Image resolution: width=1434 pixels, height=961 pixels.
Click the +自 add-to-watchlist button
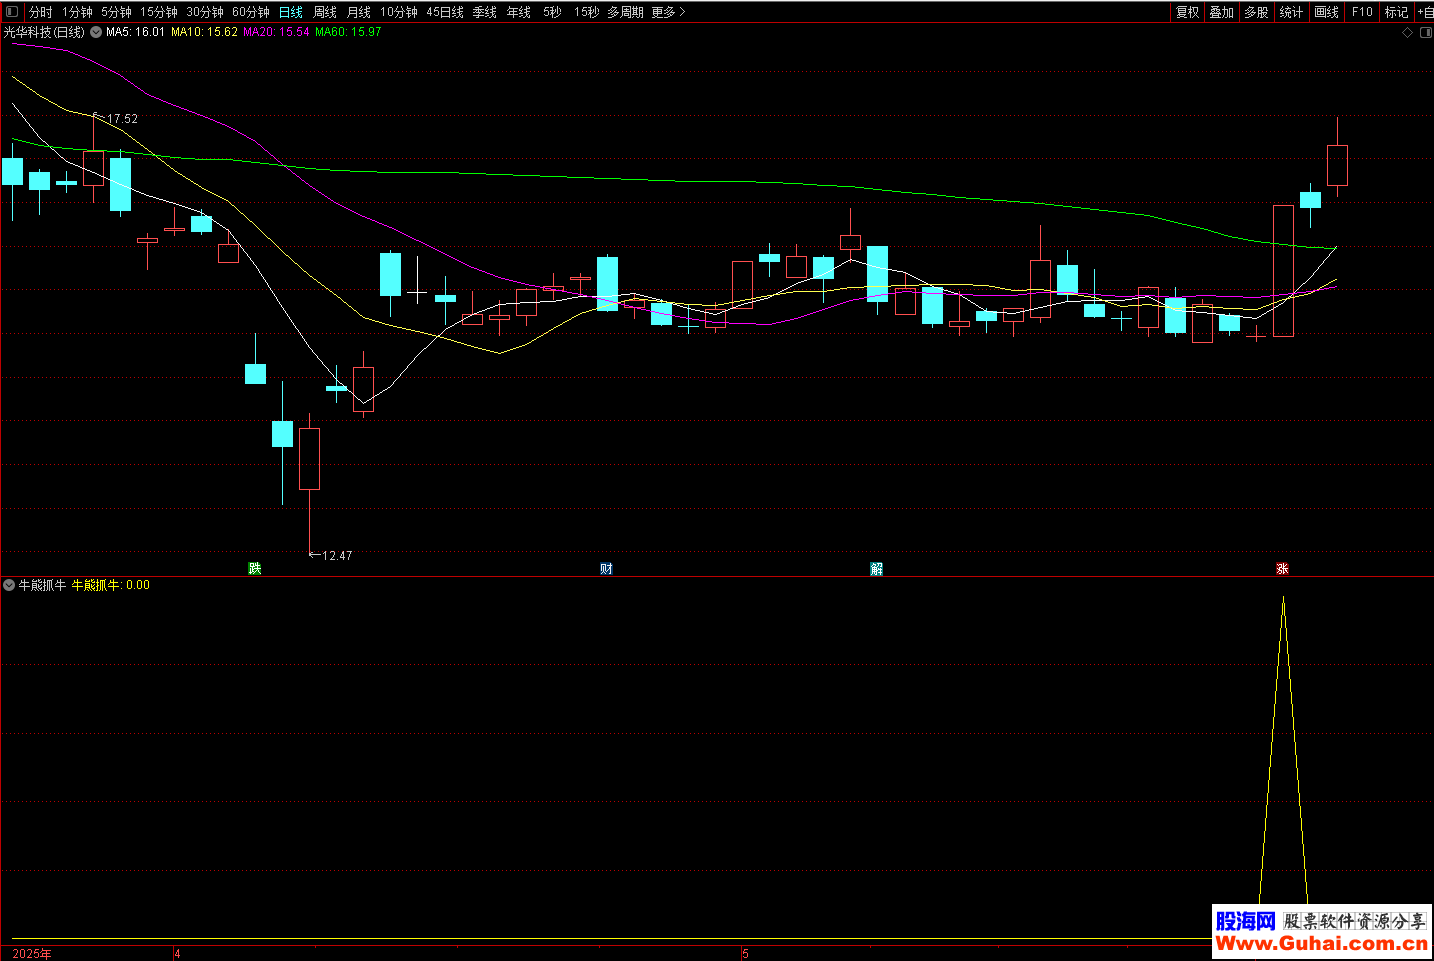coord(1425,12)
